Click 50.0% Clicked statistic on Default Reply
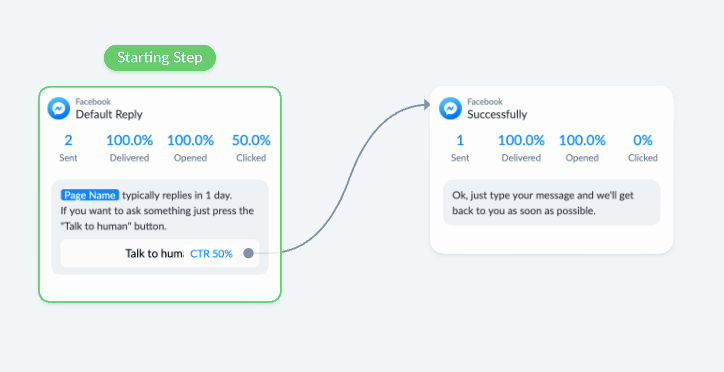The height and width of the screenshot is (372, 724). click(x=251, y=148)
